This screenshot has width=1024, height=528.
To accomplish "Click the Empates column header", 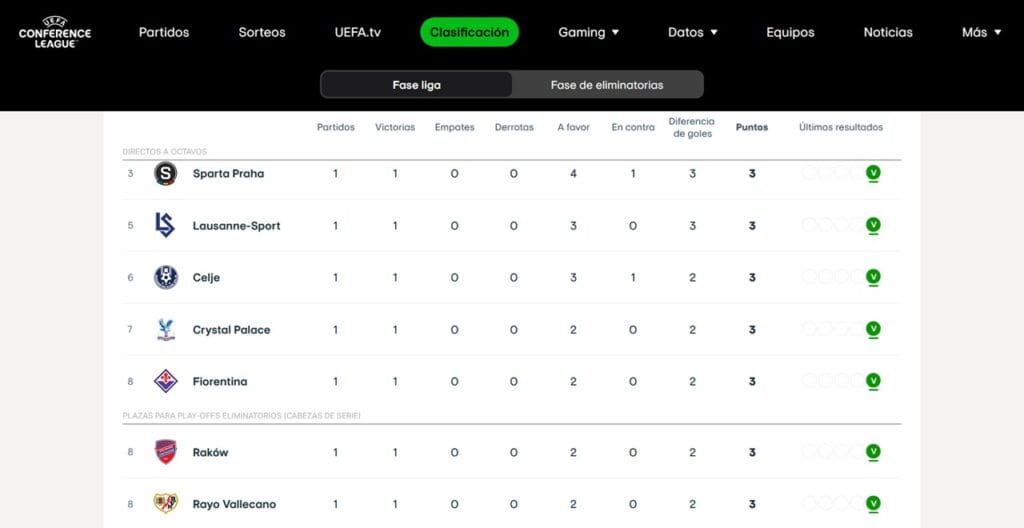I will coord(455,127).
